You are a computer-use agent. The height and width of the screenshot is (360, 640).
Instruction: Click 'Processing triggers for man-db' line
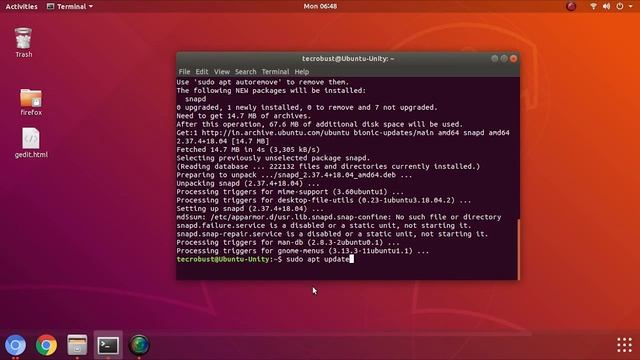pos(288,242)
